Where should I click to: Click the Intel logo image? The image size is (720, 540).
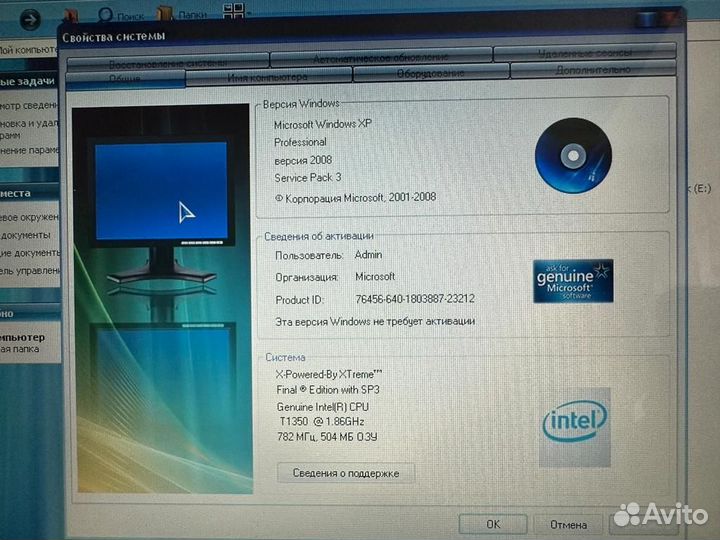tap(574, 427)
